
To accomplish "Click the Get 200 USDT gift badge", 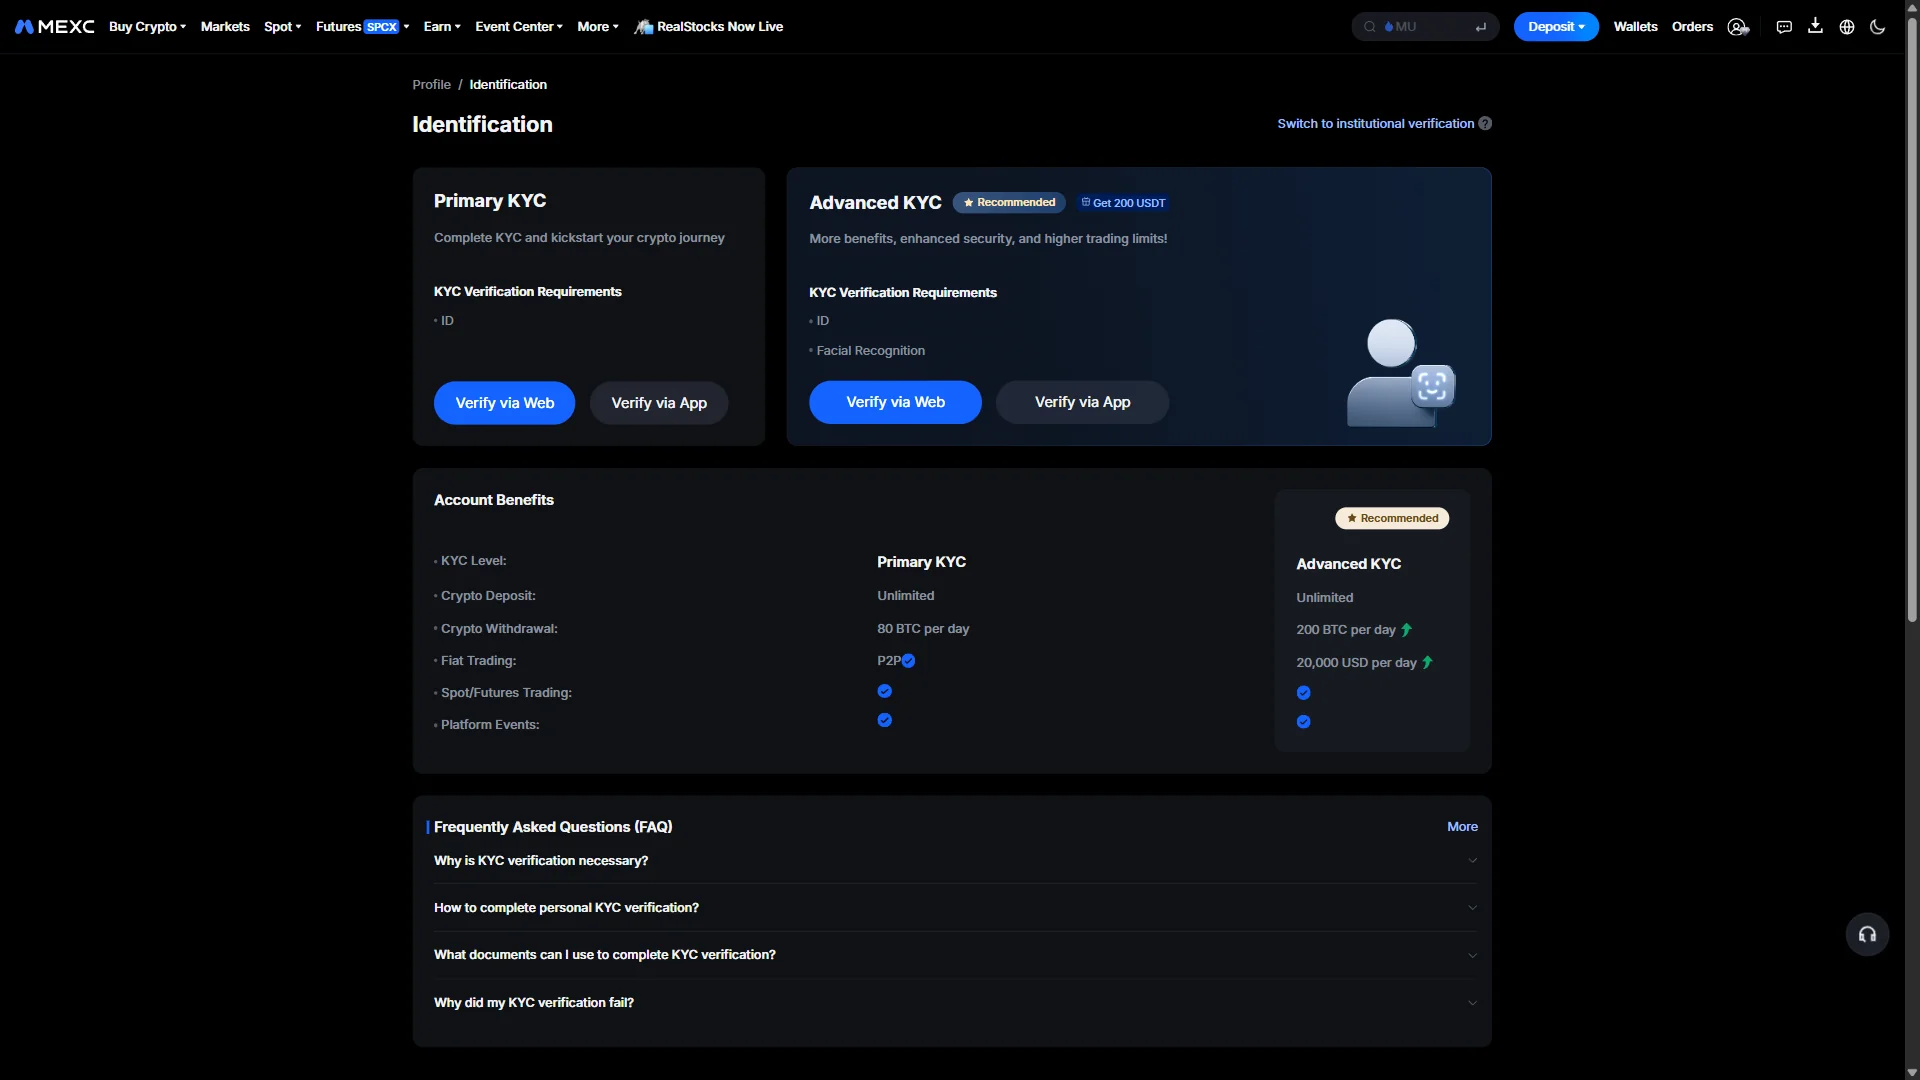I will (x=1123, y=203).
